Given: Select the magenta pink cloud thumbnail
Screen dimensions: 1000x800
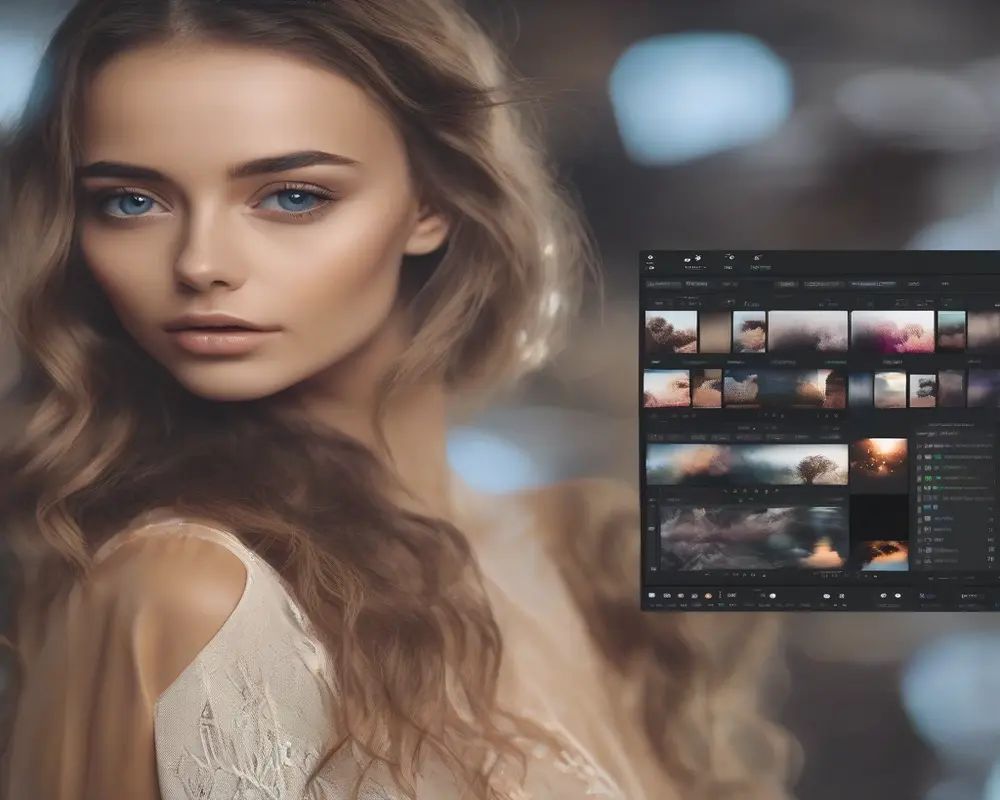Looking at the screenshot, I should (x=892, y=332).
